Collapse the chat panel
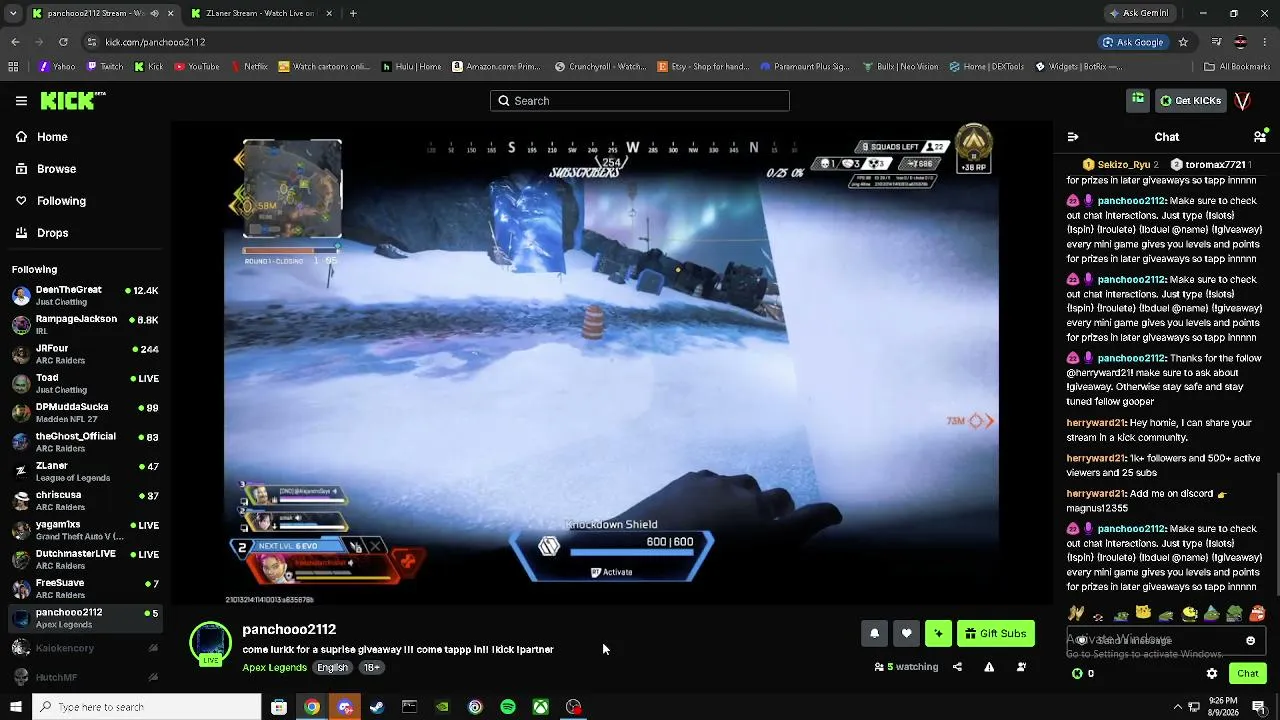This screenshot has height=720, width=1280. 1073,137
